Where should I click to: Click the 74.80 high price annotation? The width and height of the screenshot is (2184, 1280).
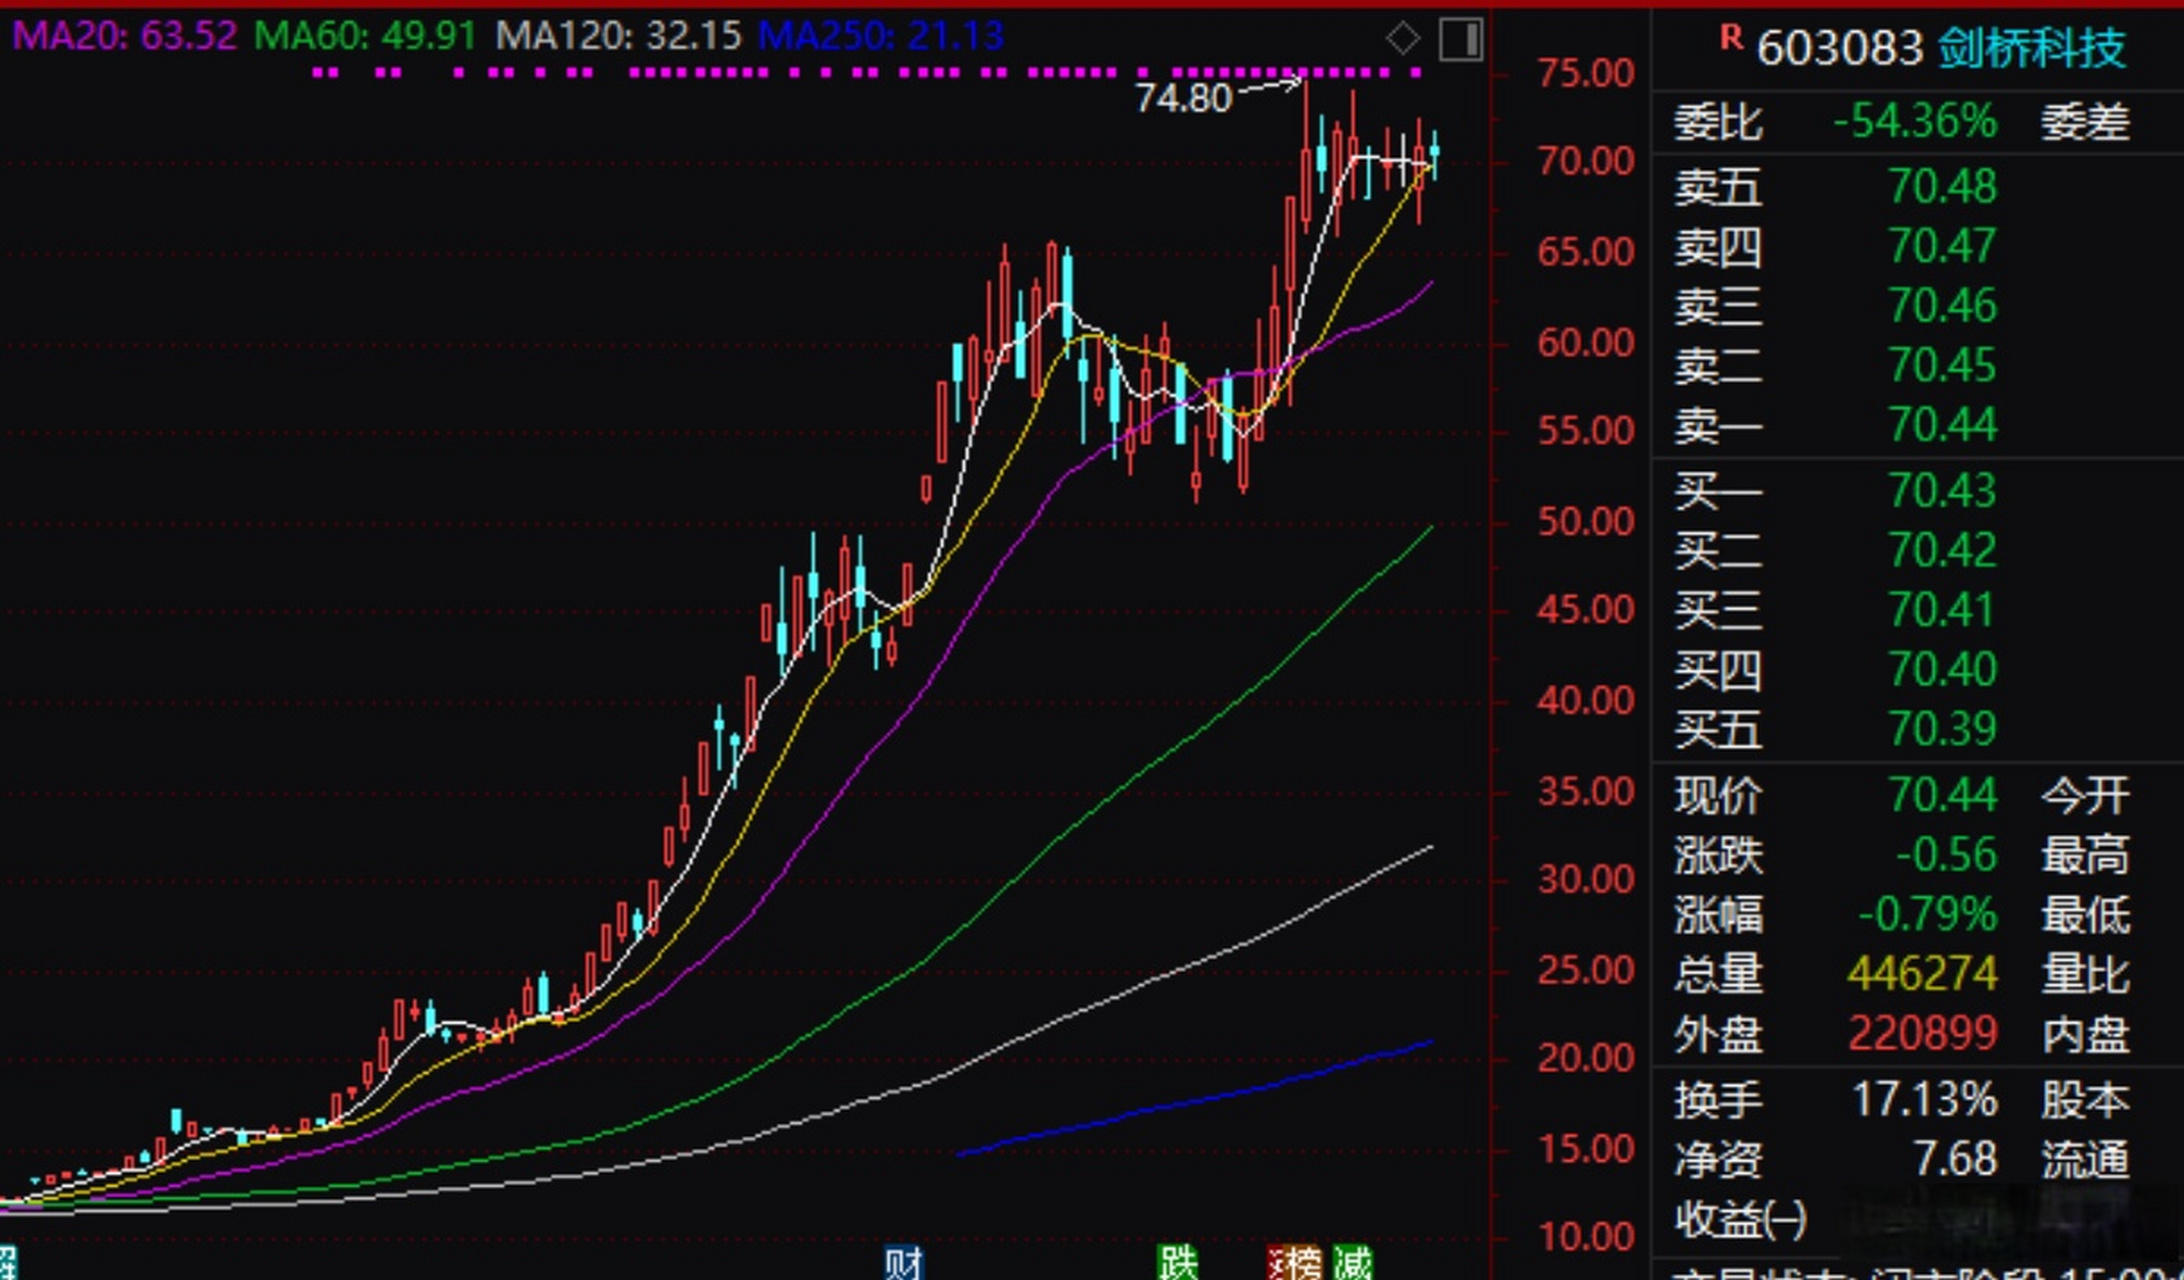[1183, 98]
